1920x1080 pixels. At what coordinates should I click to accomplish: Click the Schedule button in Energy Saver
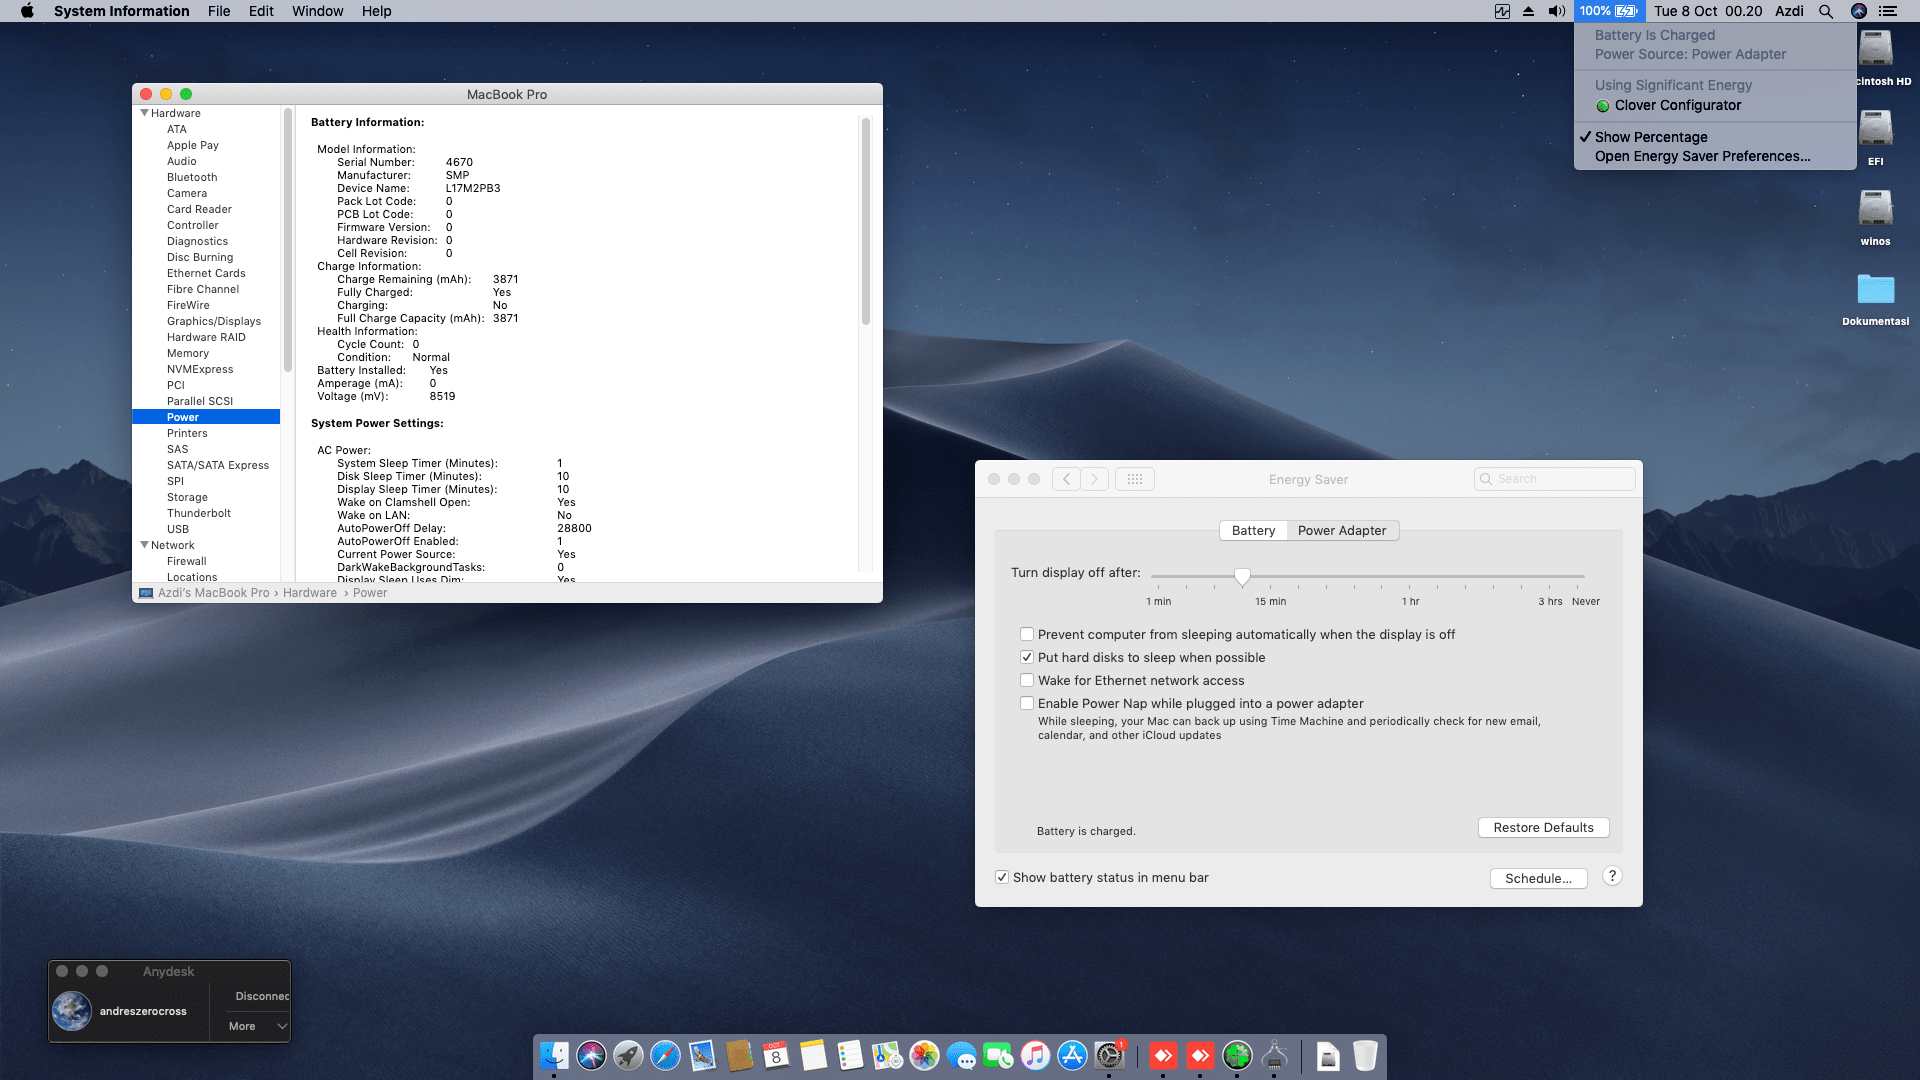click(x=1538, y=878)
